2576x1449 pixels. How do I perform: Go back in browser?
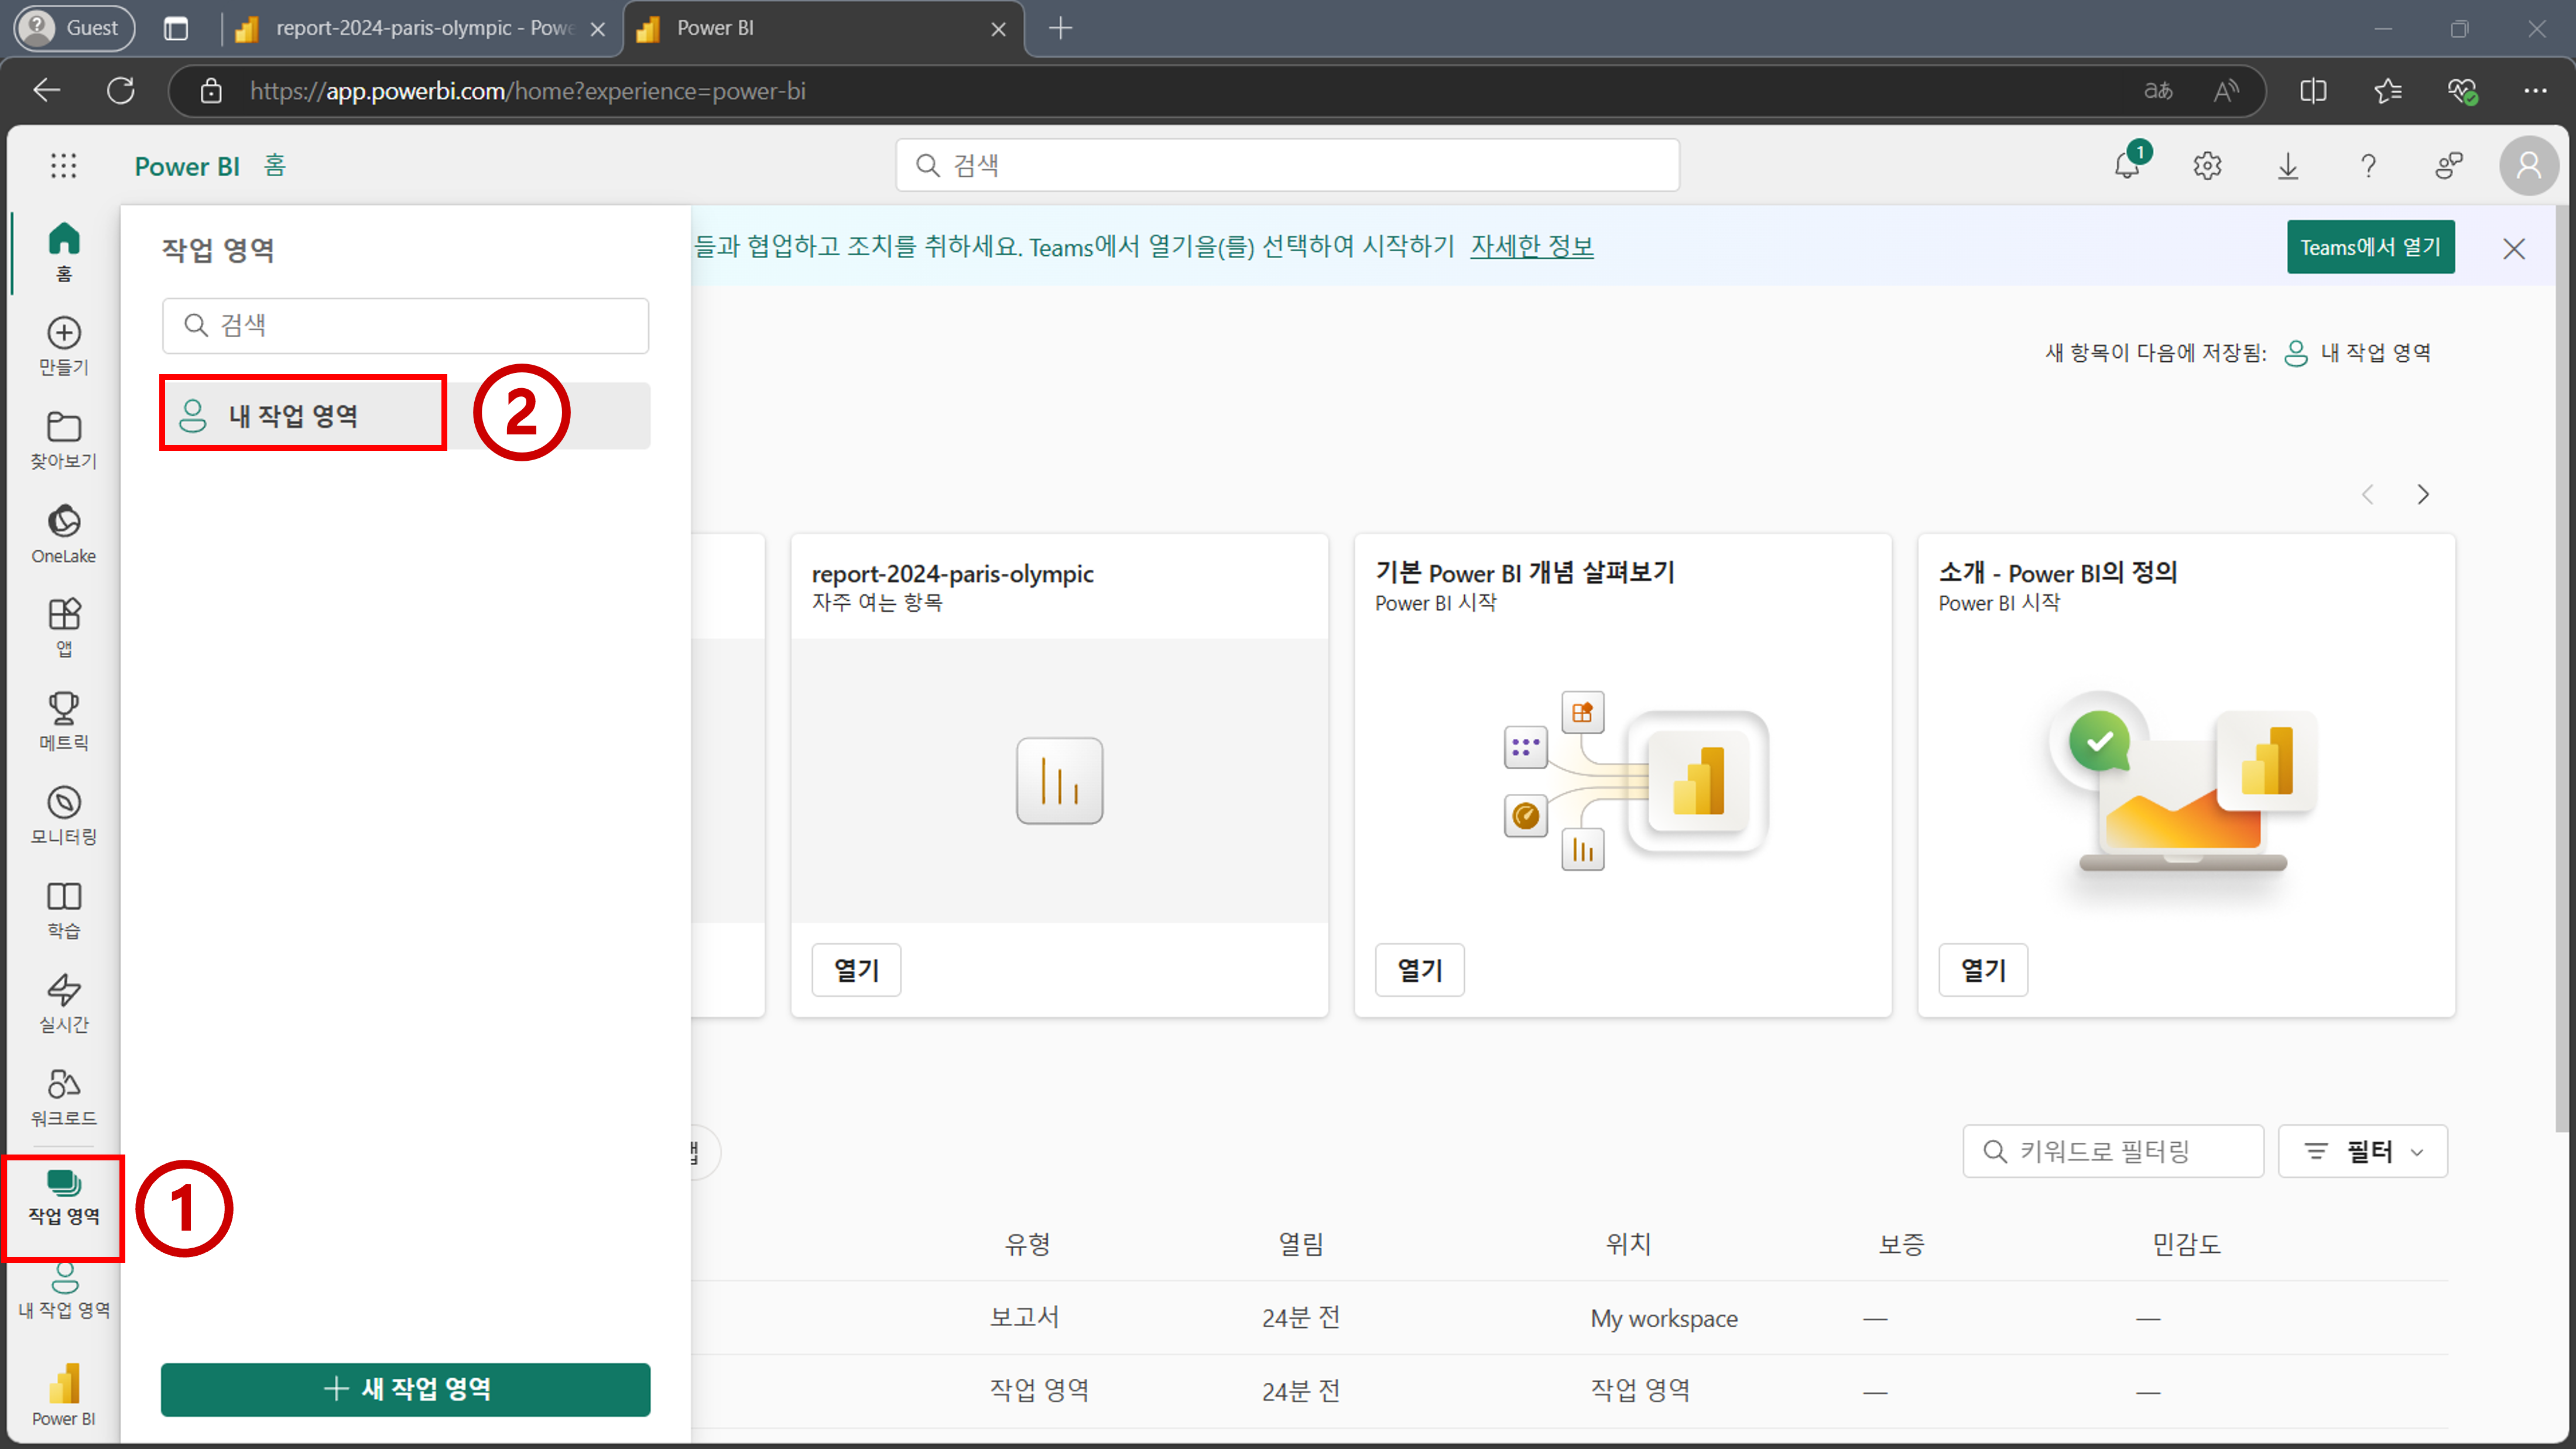(46, 91)
